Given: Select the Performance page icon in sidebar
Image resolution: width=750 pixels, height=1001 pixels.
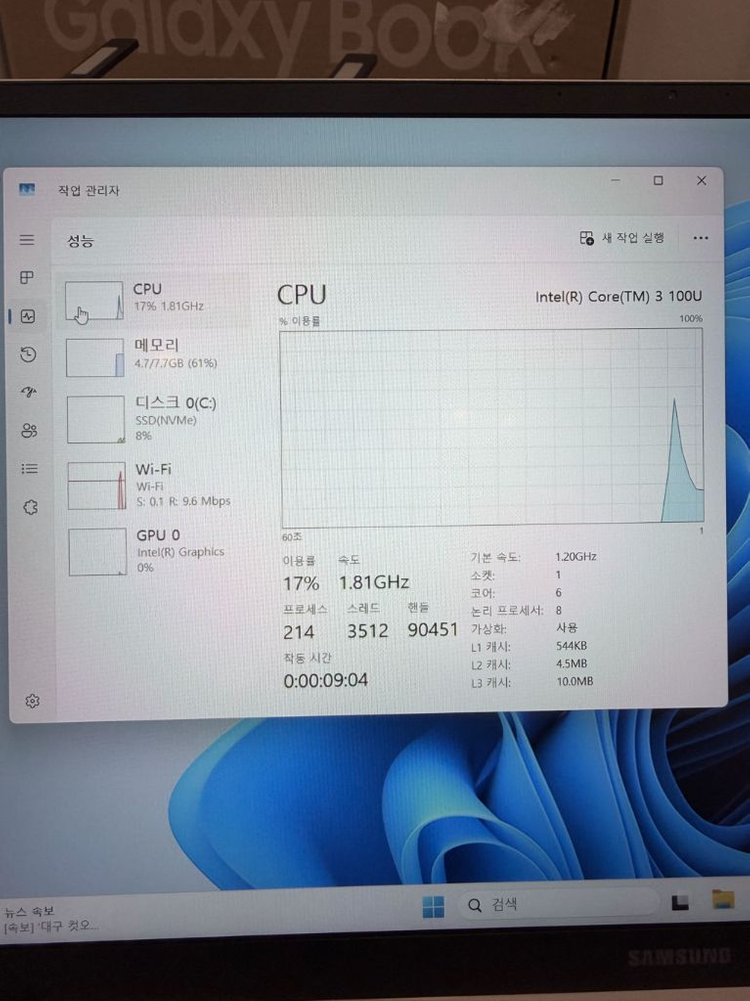Looking at the screenshot, I should click(x=27, y=316).
